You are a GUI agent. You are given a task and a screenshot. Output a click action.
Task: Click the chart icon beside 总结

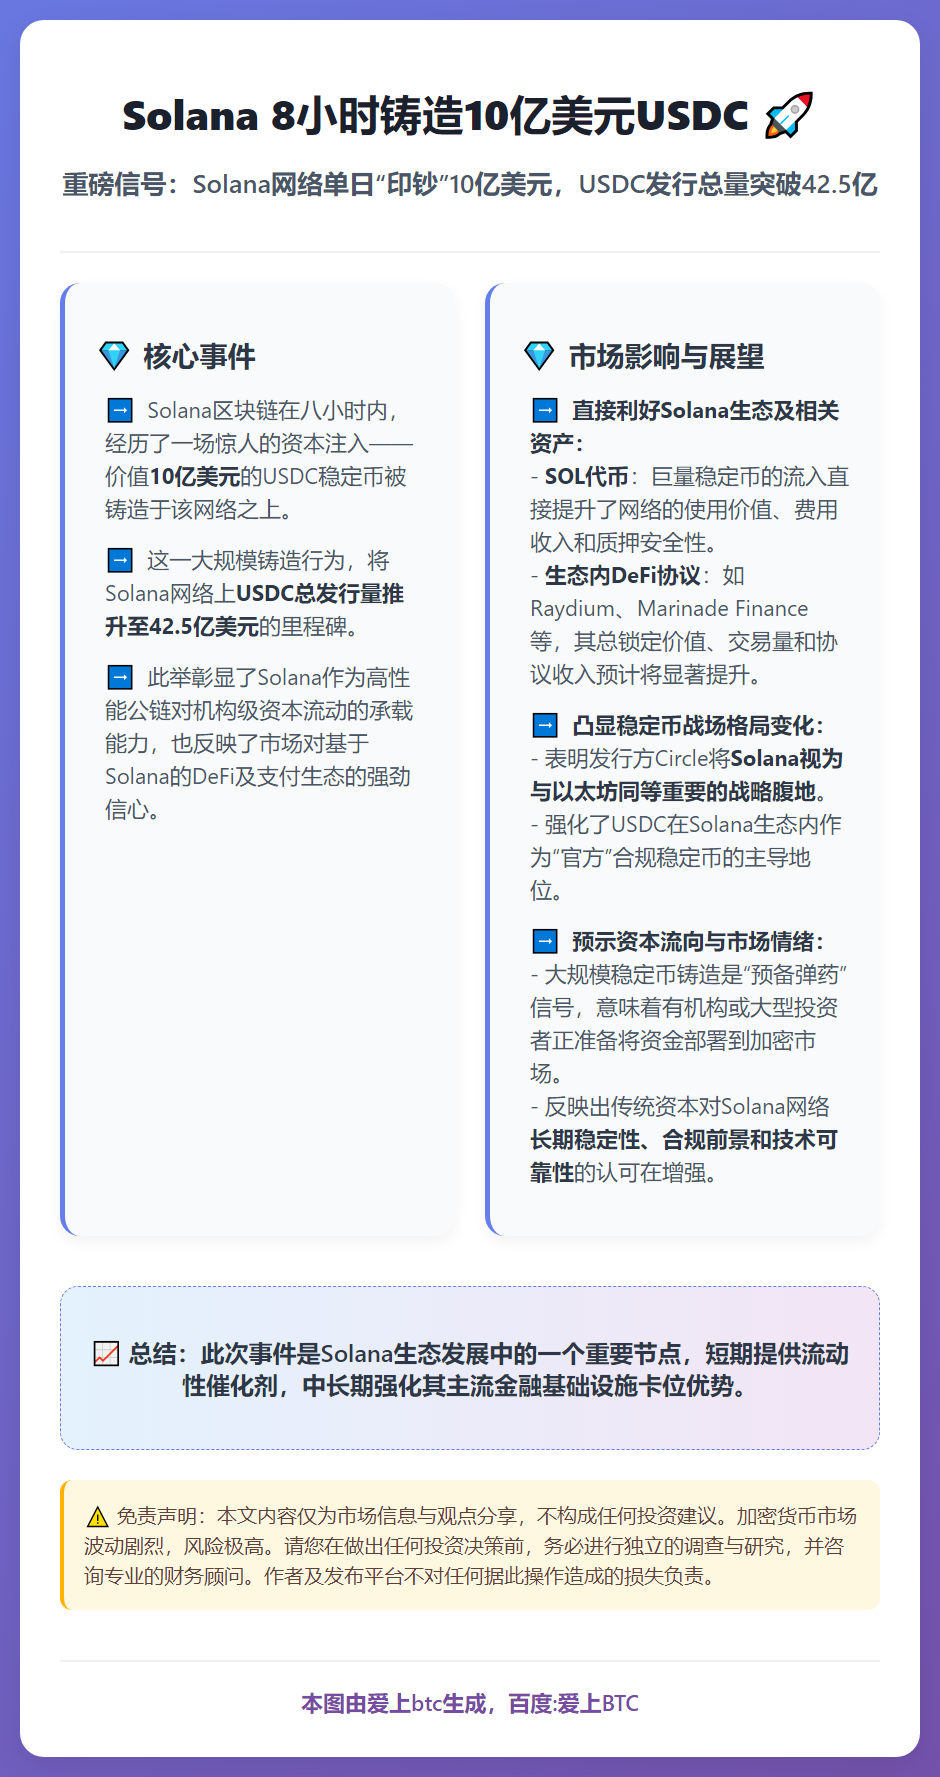pyautogui.click(x=106, y=1354)
